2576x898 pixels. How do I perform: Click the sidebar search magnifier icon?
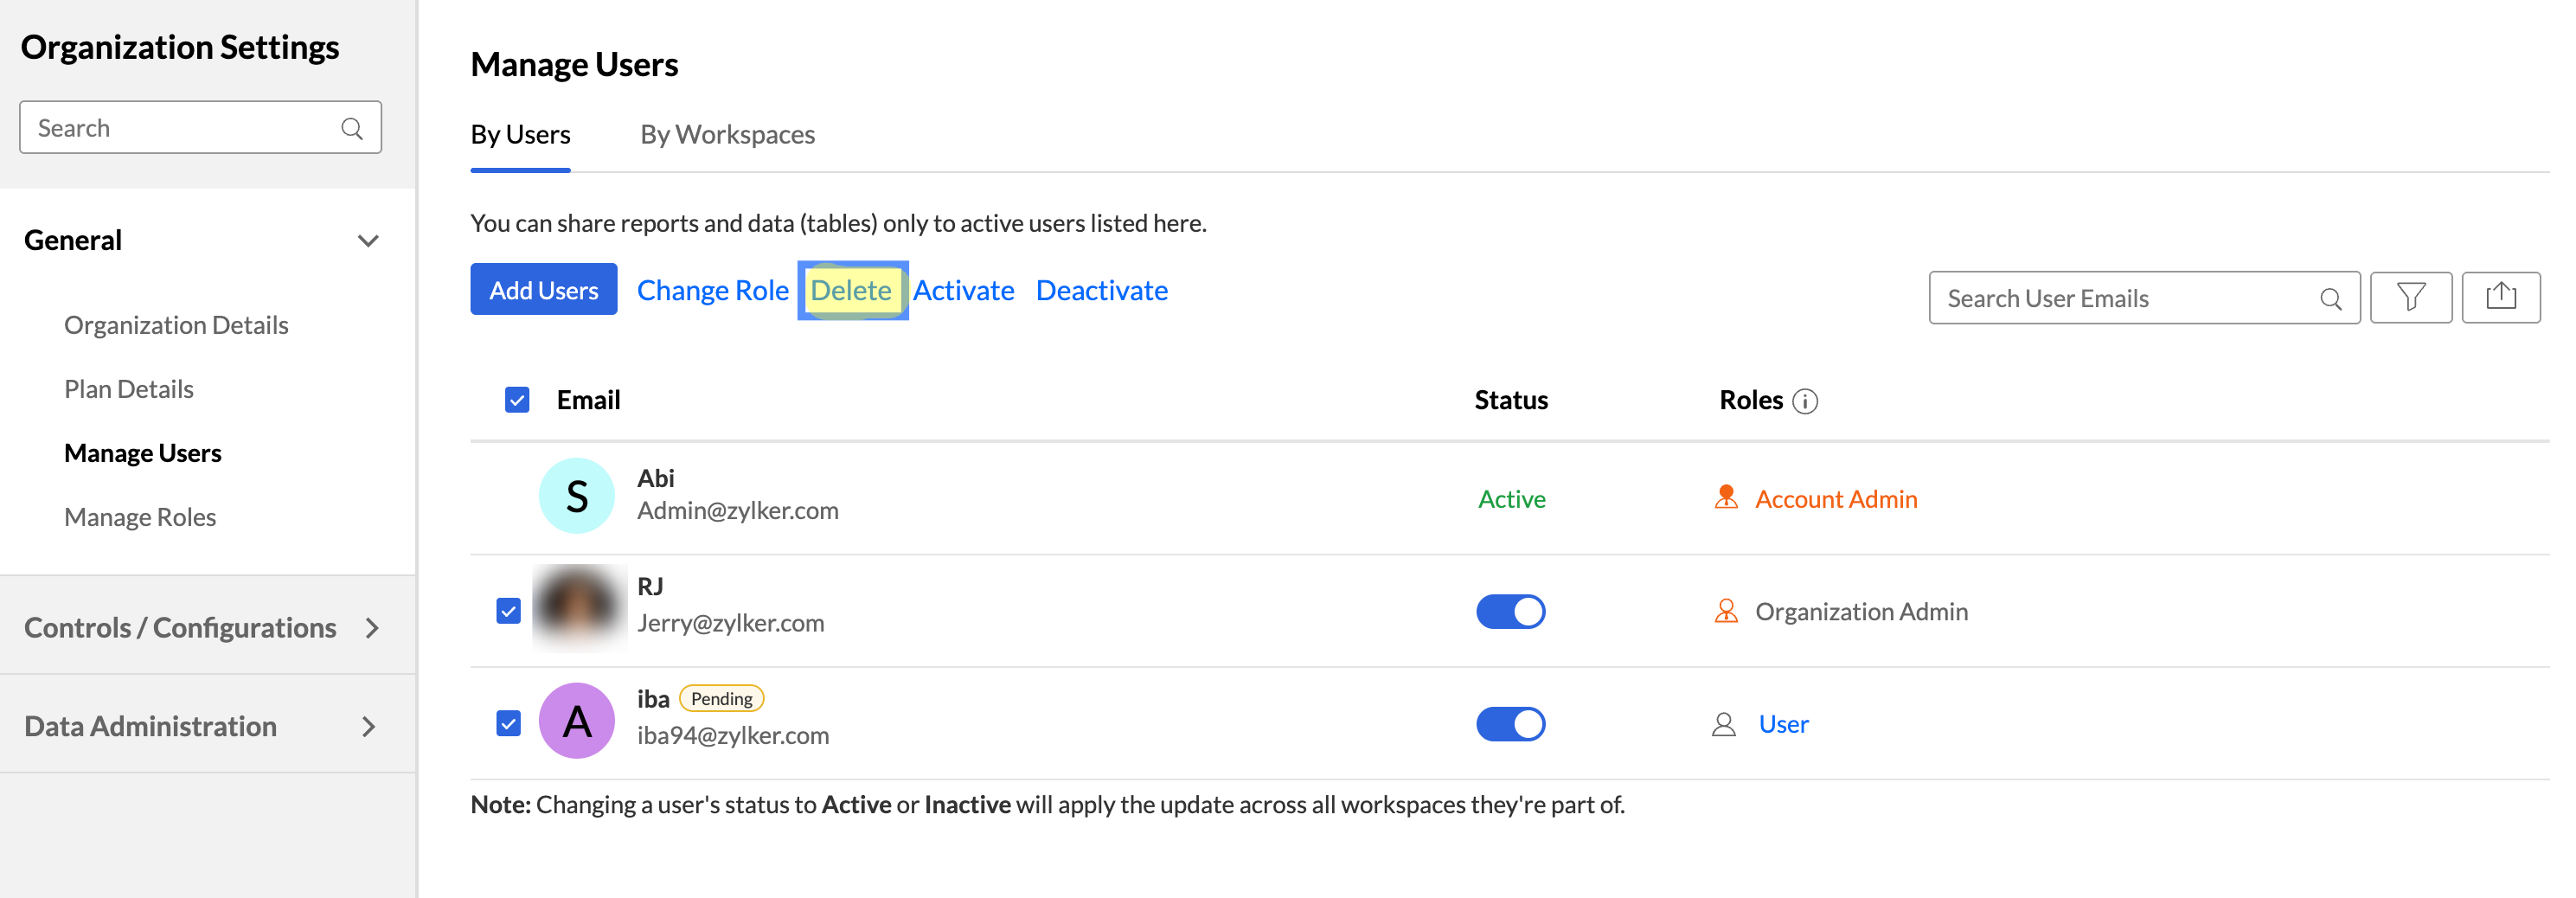coord(352,128)
